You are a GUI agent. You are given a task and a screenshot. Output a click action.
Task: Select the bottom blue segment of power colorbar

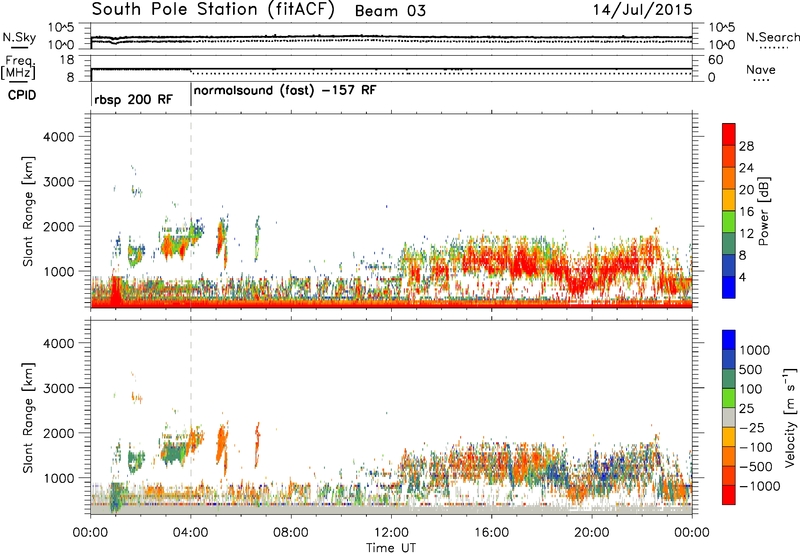pos(729,288)
